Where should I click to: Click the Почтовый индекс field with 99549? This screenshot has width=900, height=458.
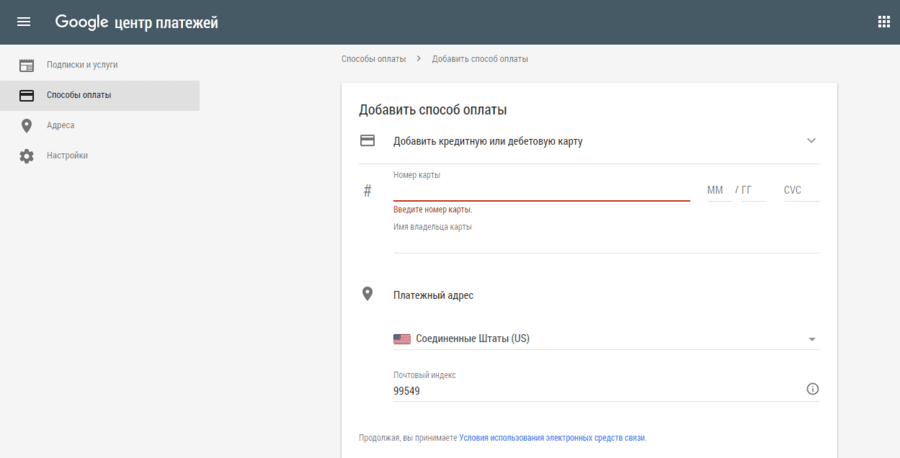click(x=595, y=391)
